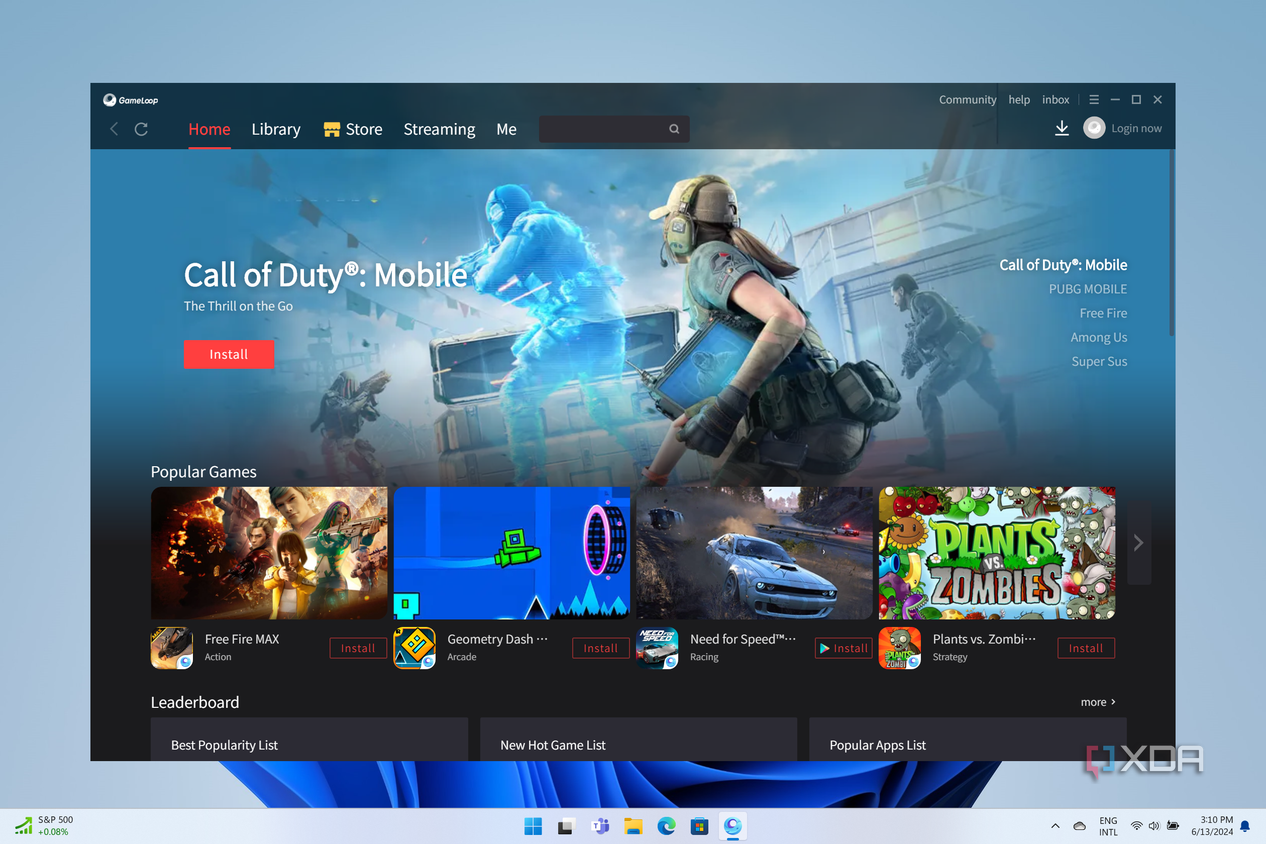Open the notification bell icon
This screenshot has width=1266, height=844.
1245,826
